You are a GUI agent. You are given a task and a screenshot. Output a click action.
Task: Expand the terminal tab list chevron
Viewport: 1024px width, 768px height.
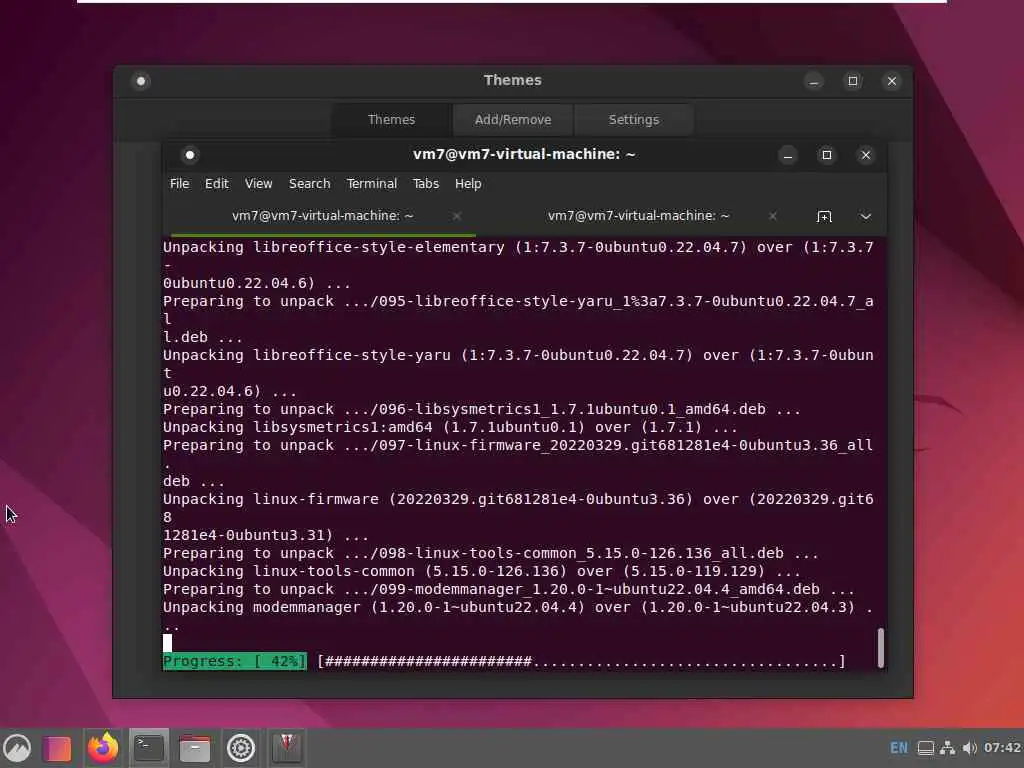(x=865, y=216)
